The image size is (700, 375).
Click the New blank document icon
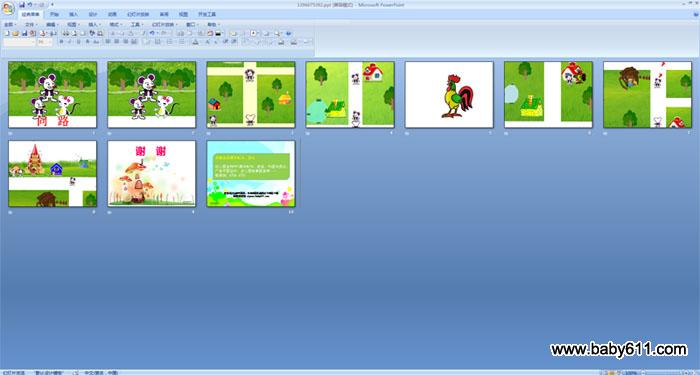7,33
